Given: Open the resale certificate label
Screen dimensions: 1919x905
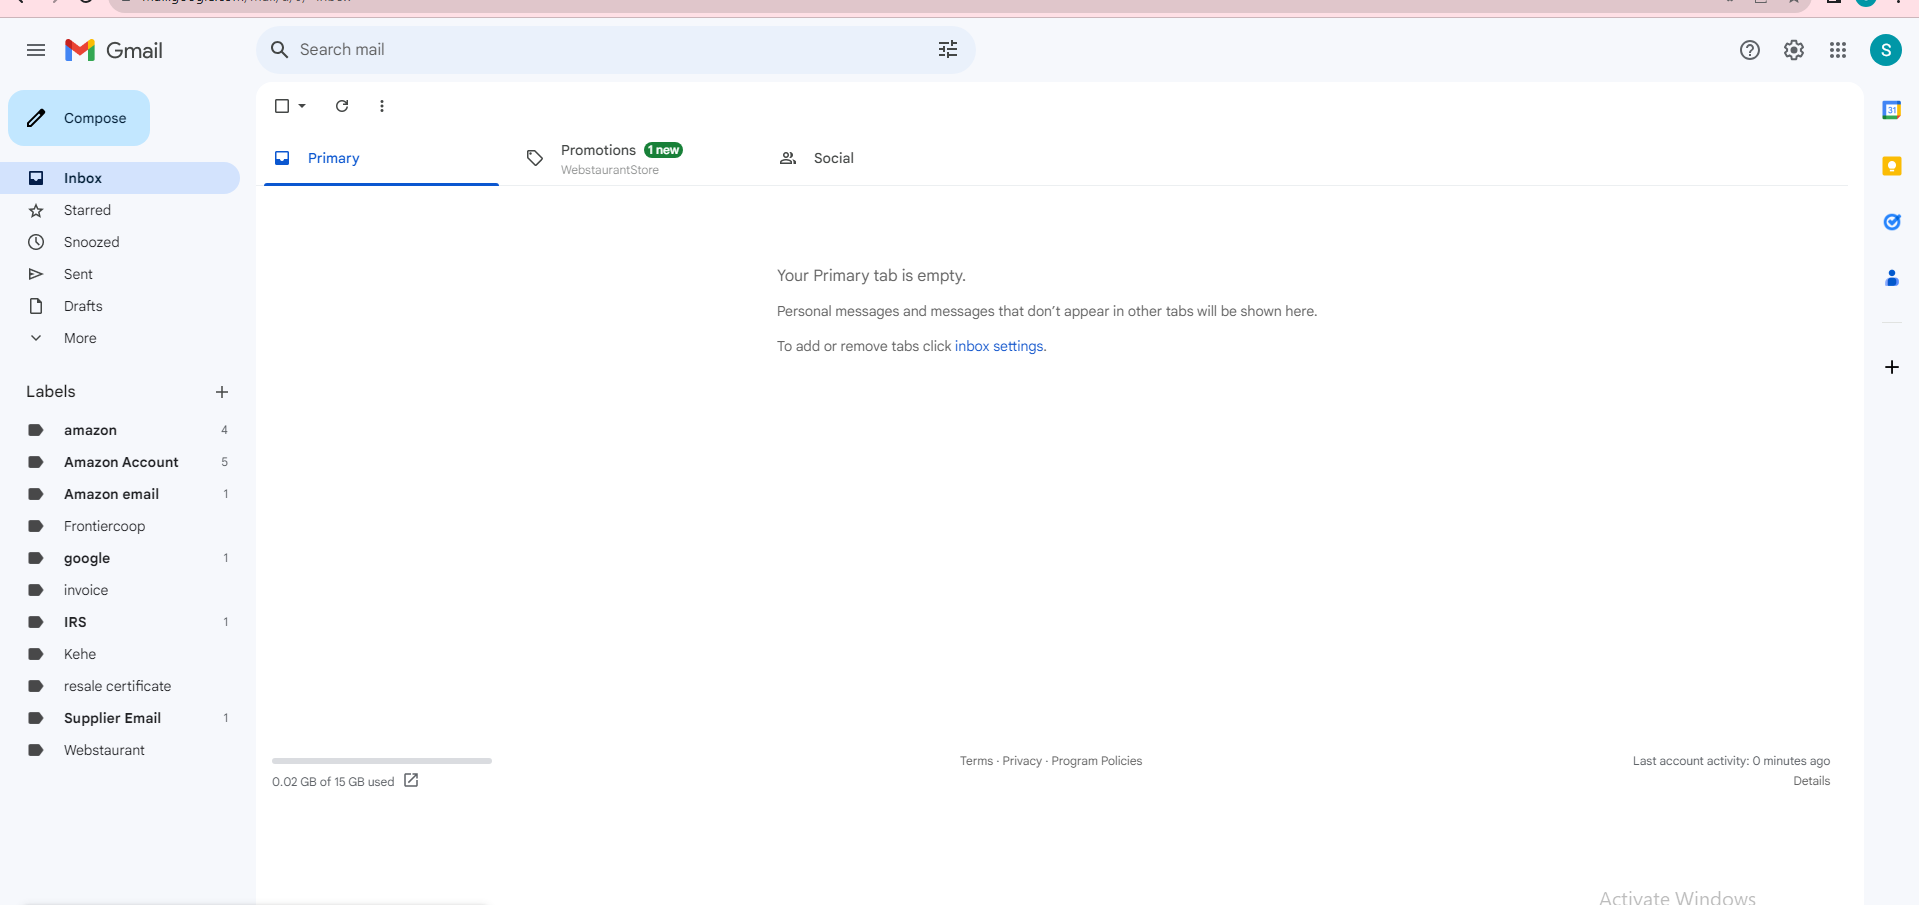Looking at the screenshot, I should click(x=120, y=686).
